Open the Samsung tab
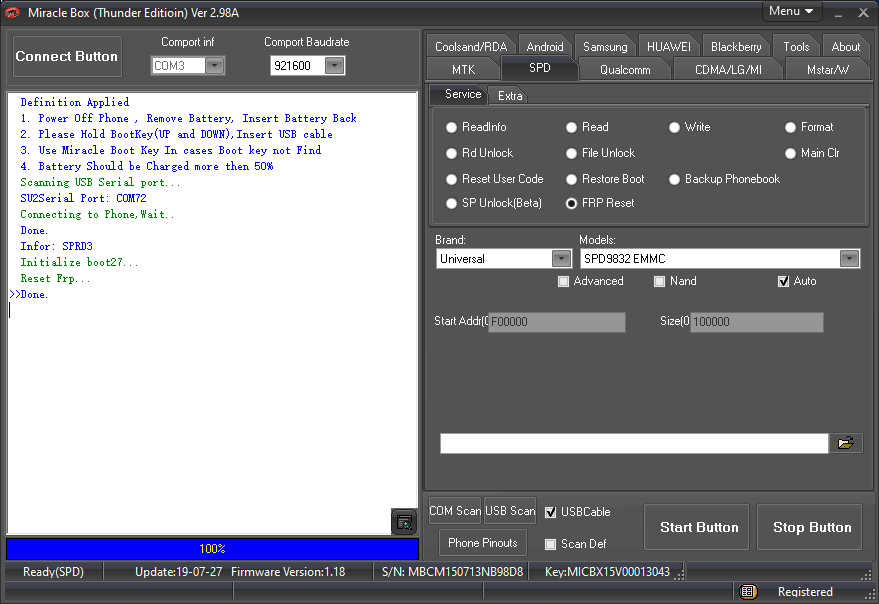 tap(605, 47)
